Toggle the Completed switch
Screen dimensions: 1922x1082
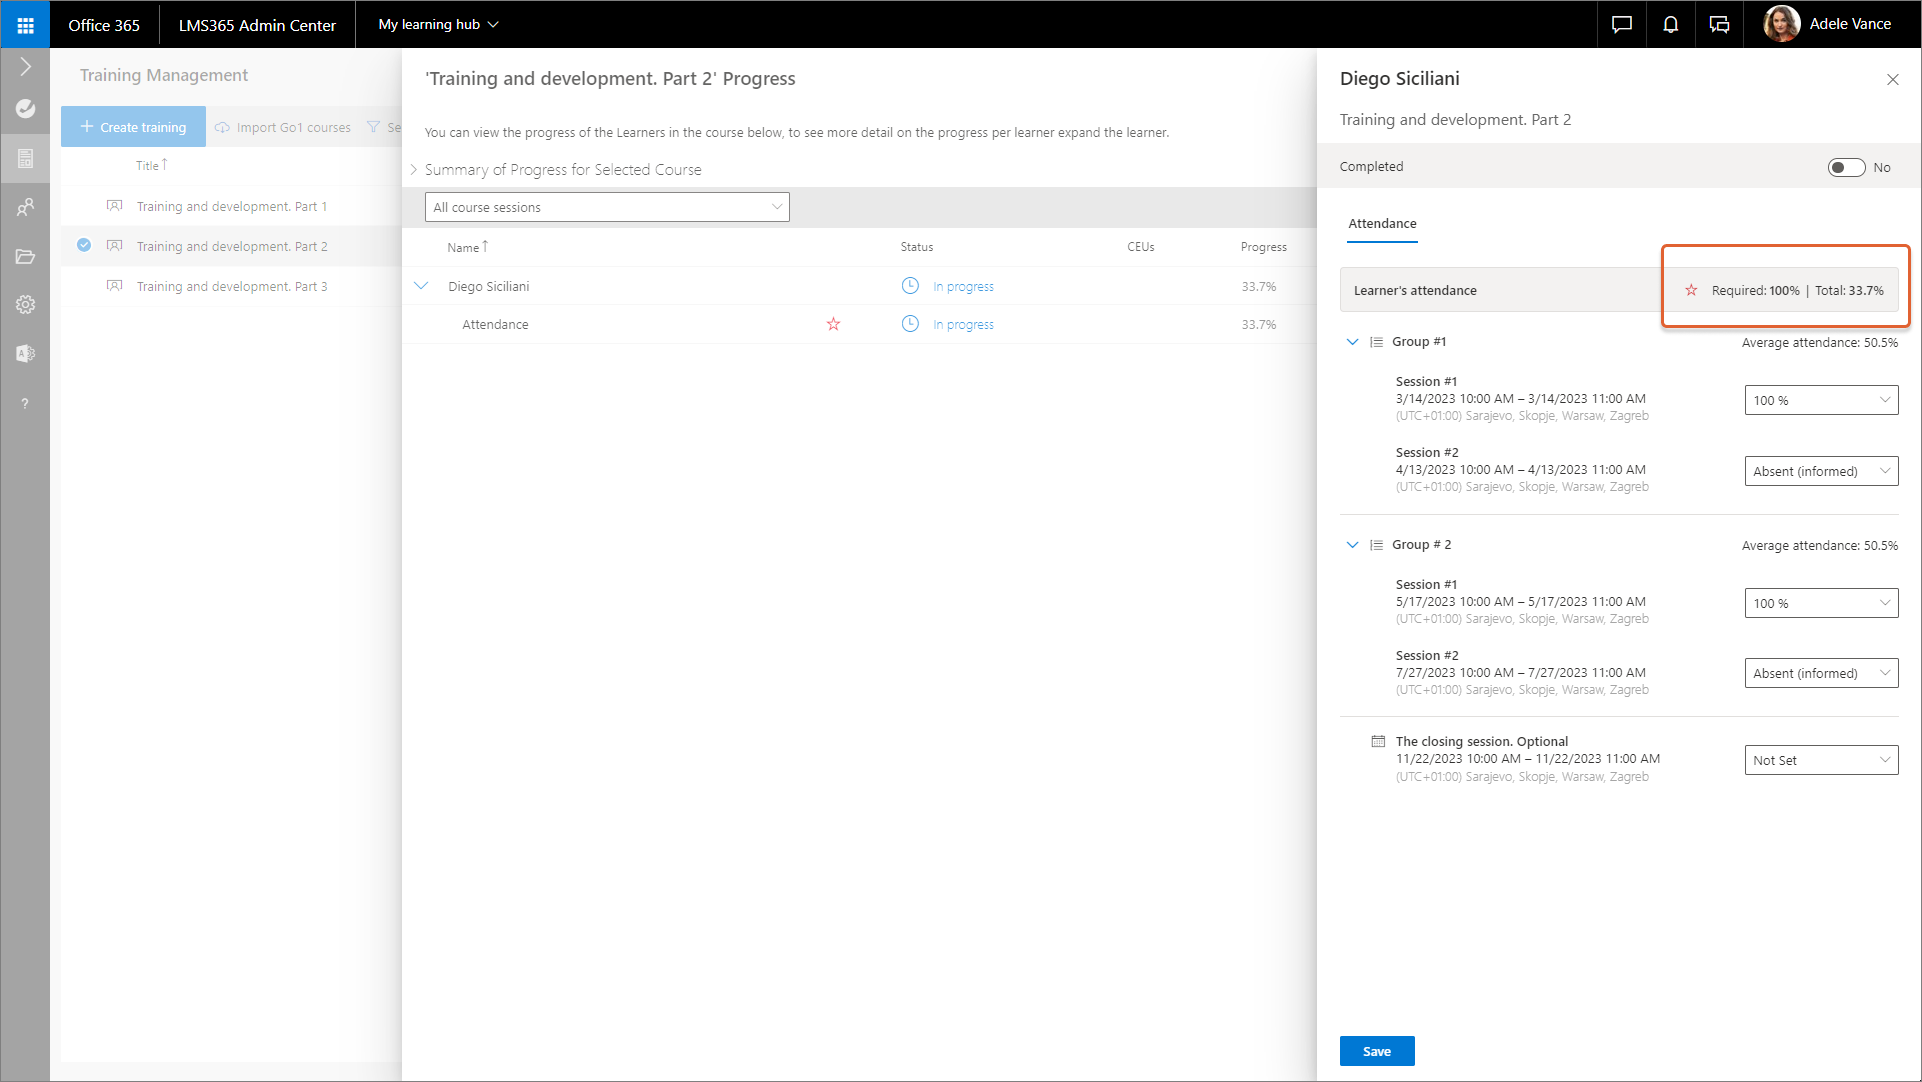[x=1845, y=168]
